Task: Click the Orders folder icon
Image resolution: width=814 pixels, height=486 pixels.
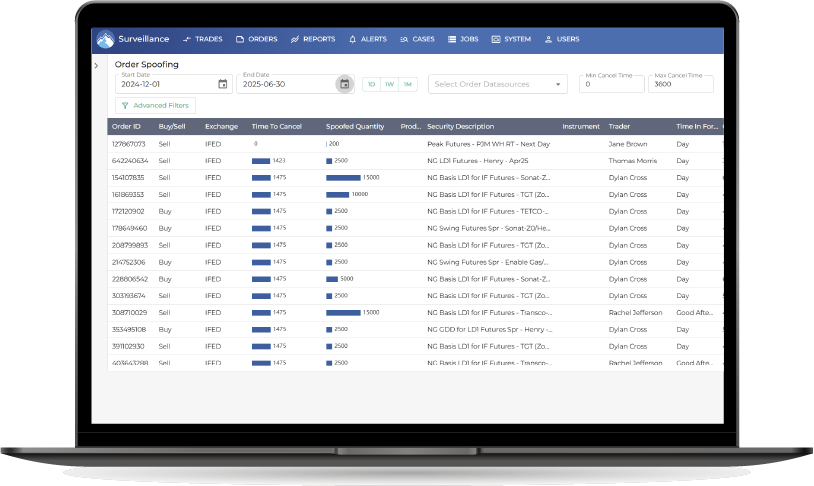Action: 240,40
